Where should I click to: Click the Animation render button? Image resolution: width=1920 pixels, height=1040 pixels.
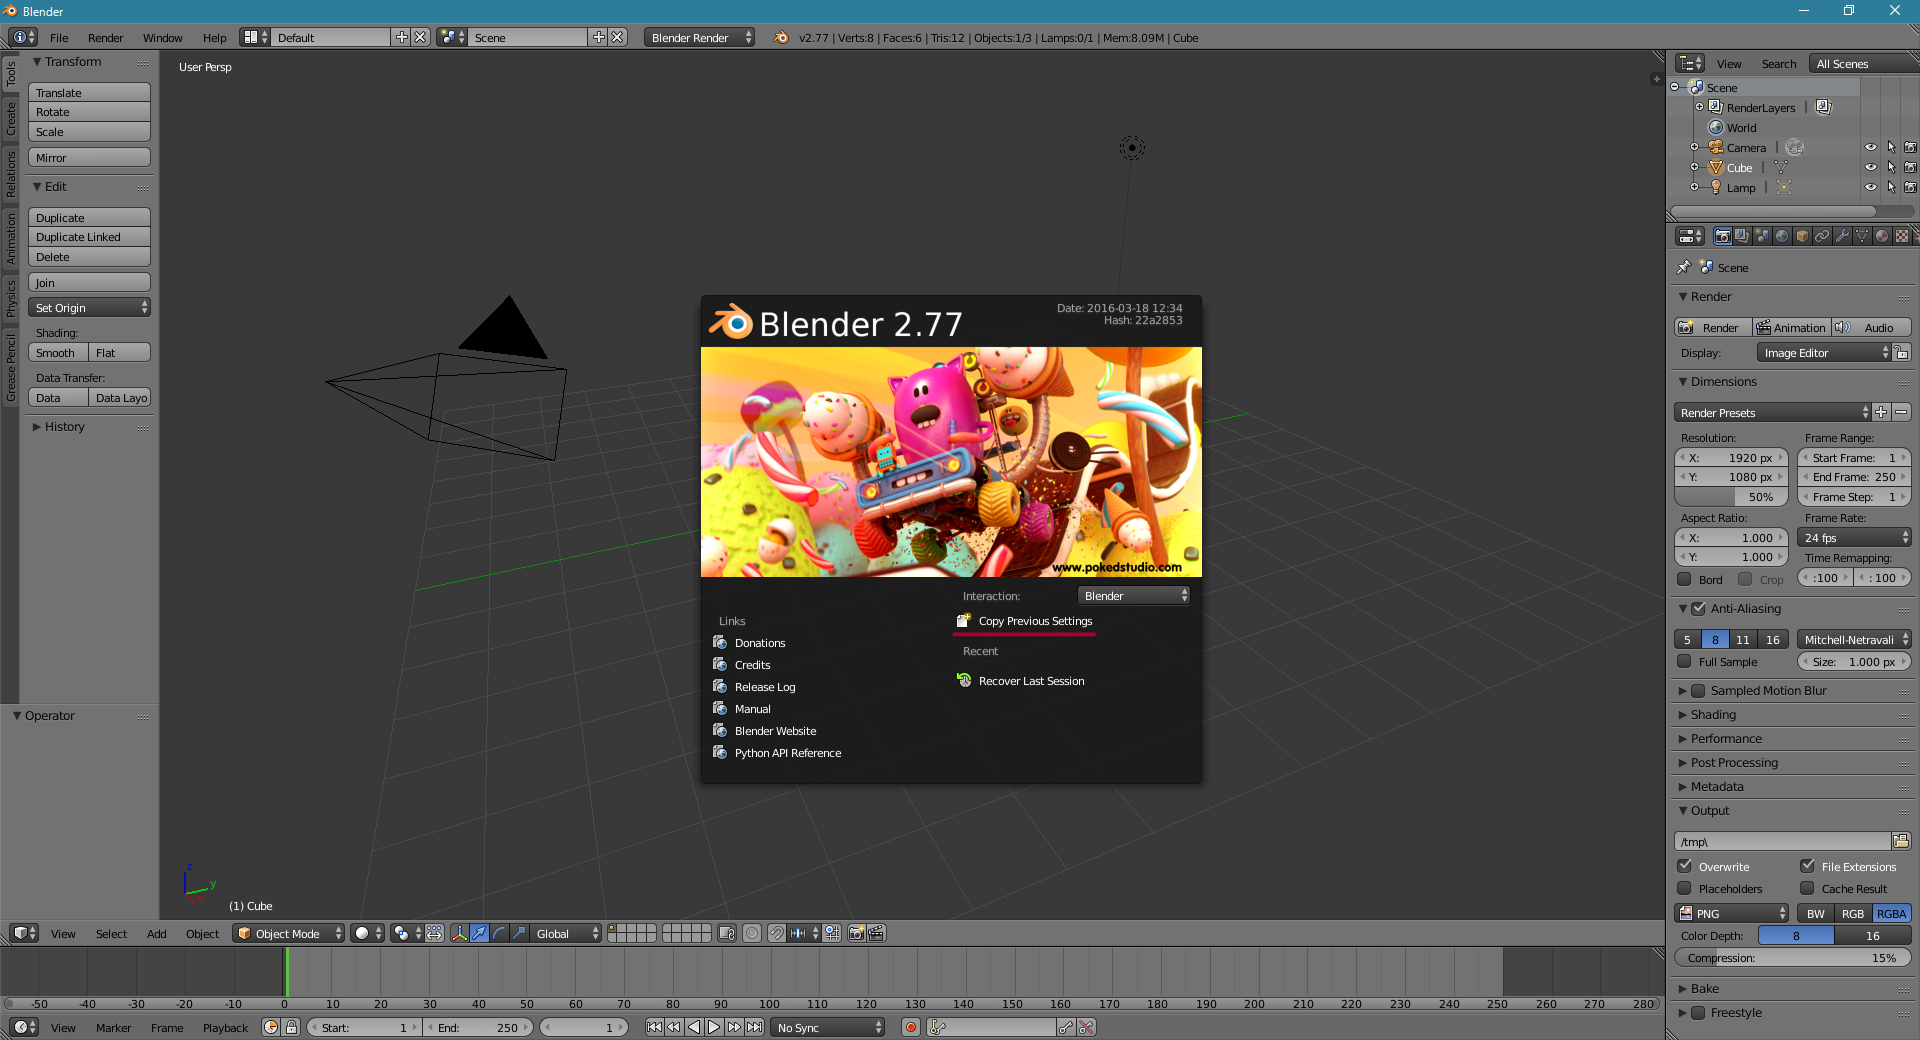tap(1791, 327)
